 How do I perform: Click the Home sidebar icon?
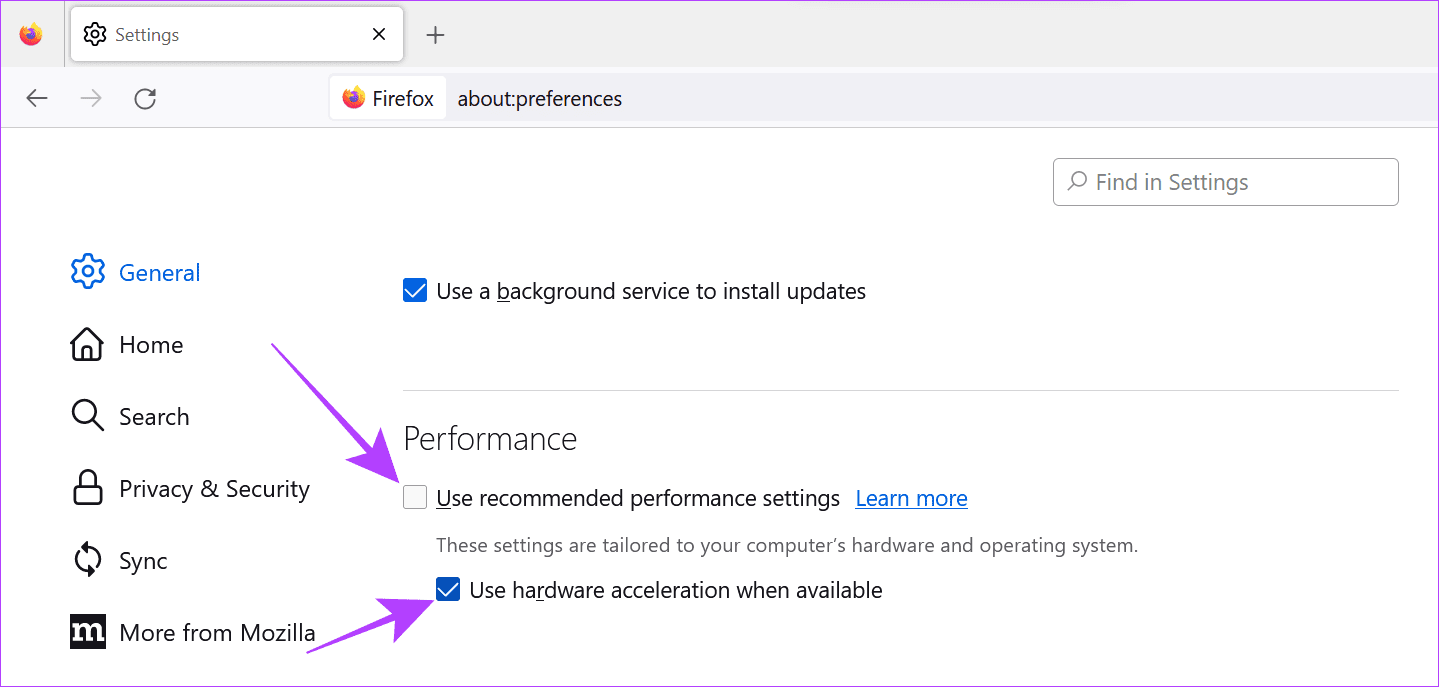point(87,344)
